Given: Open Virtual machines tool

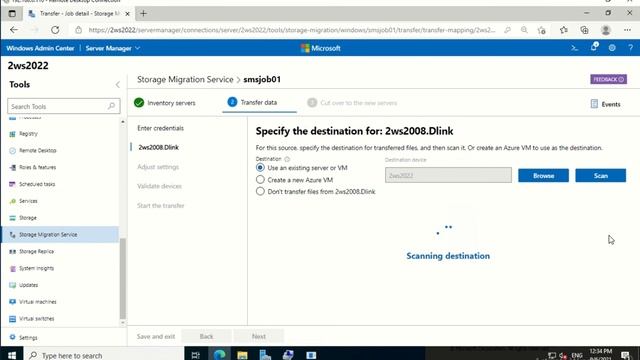Looking at the screenshot, I should pyautogui.click(x=38, y=302).
